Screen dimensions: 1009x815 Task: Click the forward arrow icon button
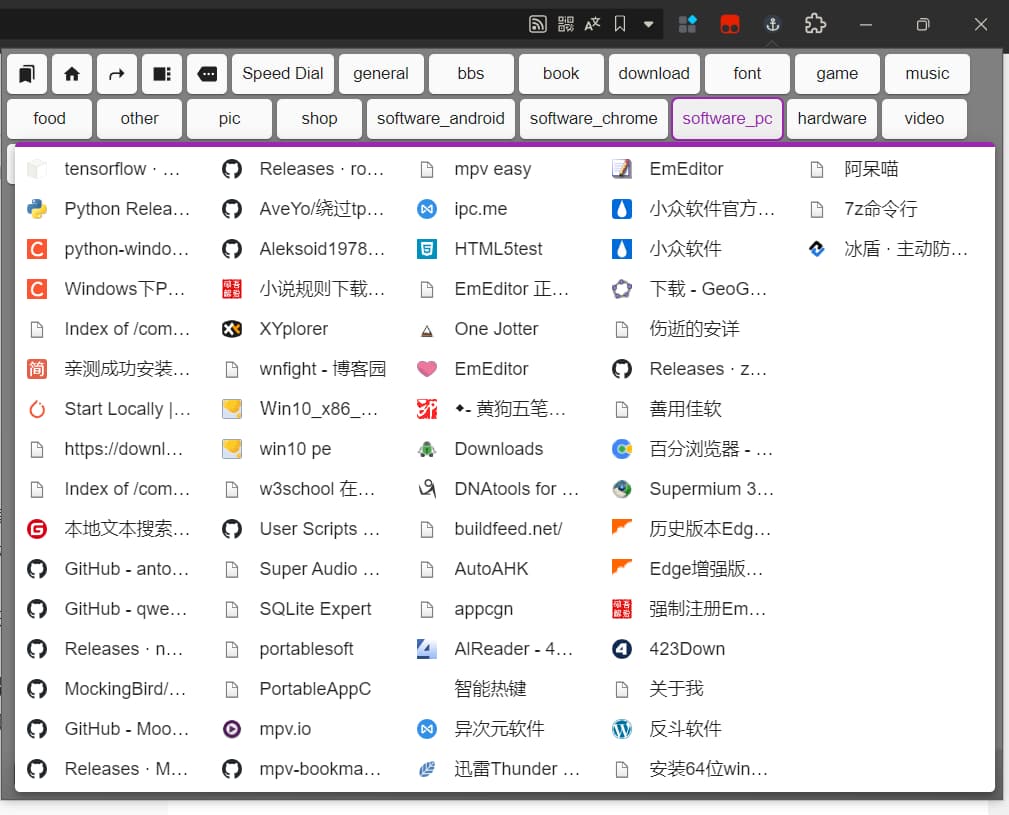tap(117, 73)
